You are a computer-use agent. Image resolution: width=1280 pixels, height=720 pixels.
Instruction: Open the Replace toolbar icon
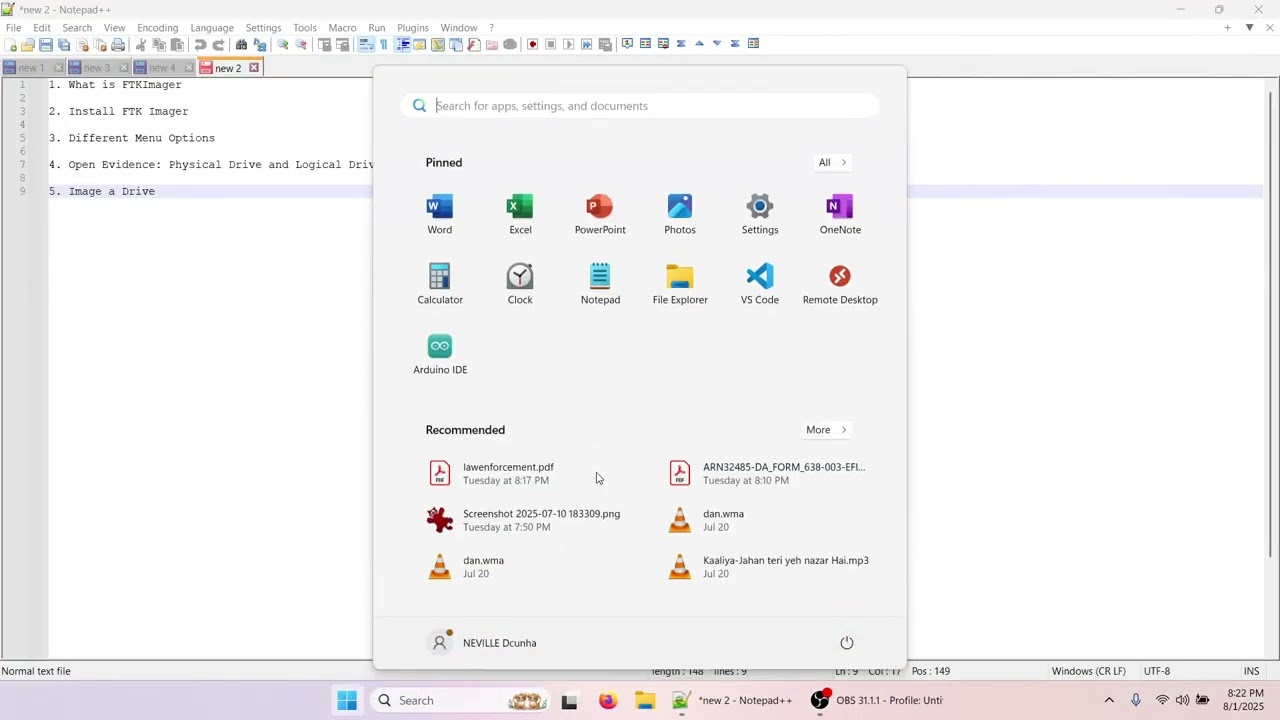[260, 45]
